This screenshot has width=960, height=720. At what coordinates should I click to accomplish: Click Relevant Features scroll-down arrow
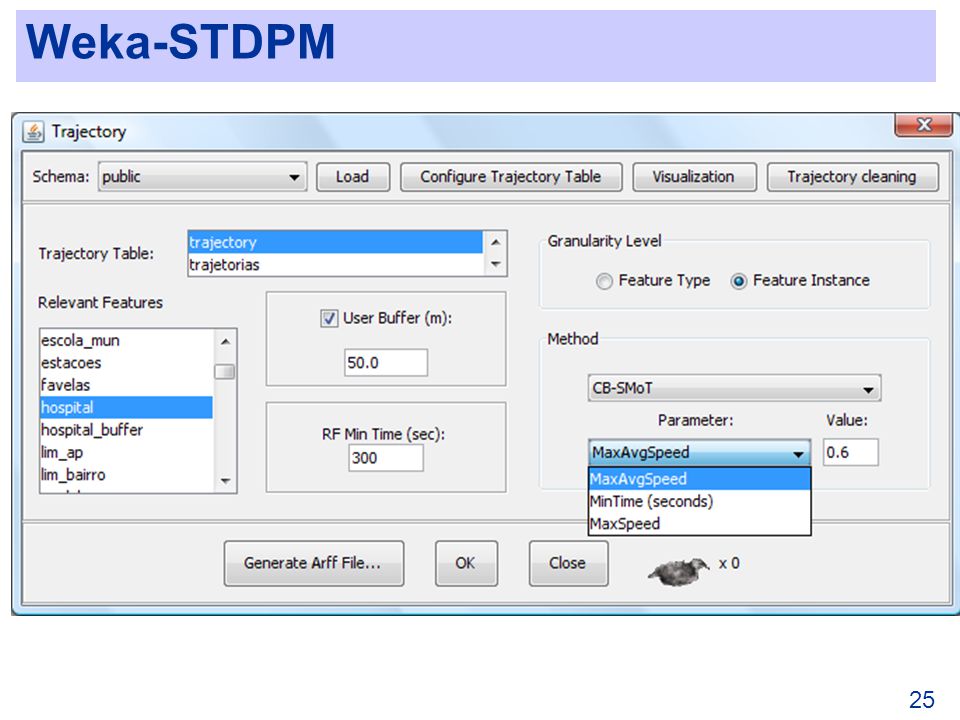[x=225, y=481]
